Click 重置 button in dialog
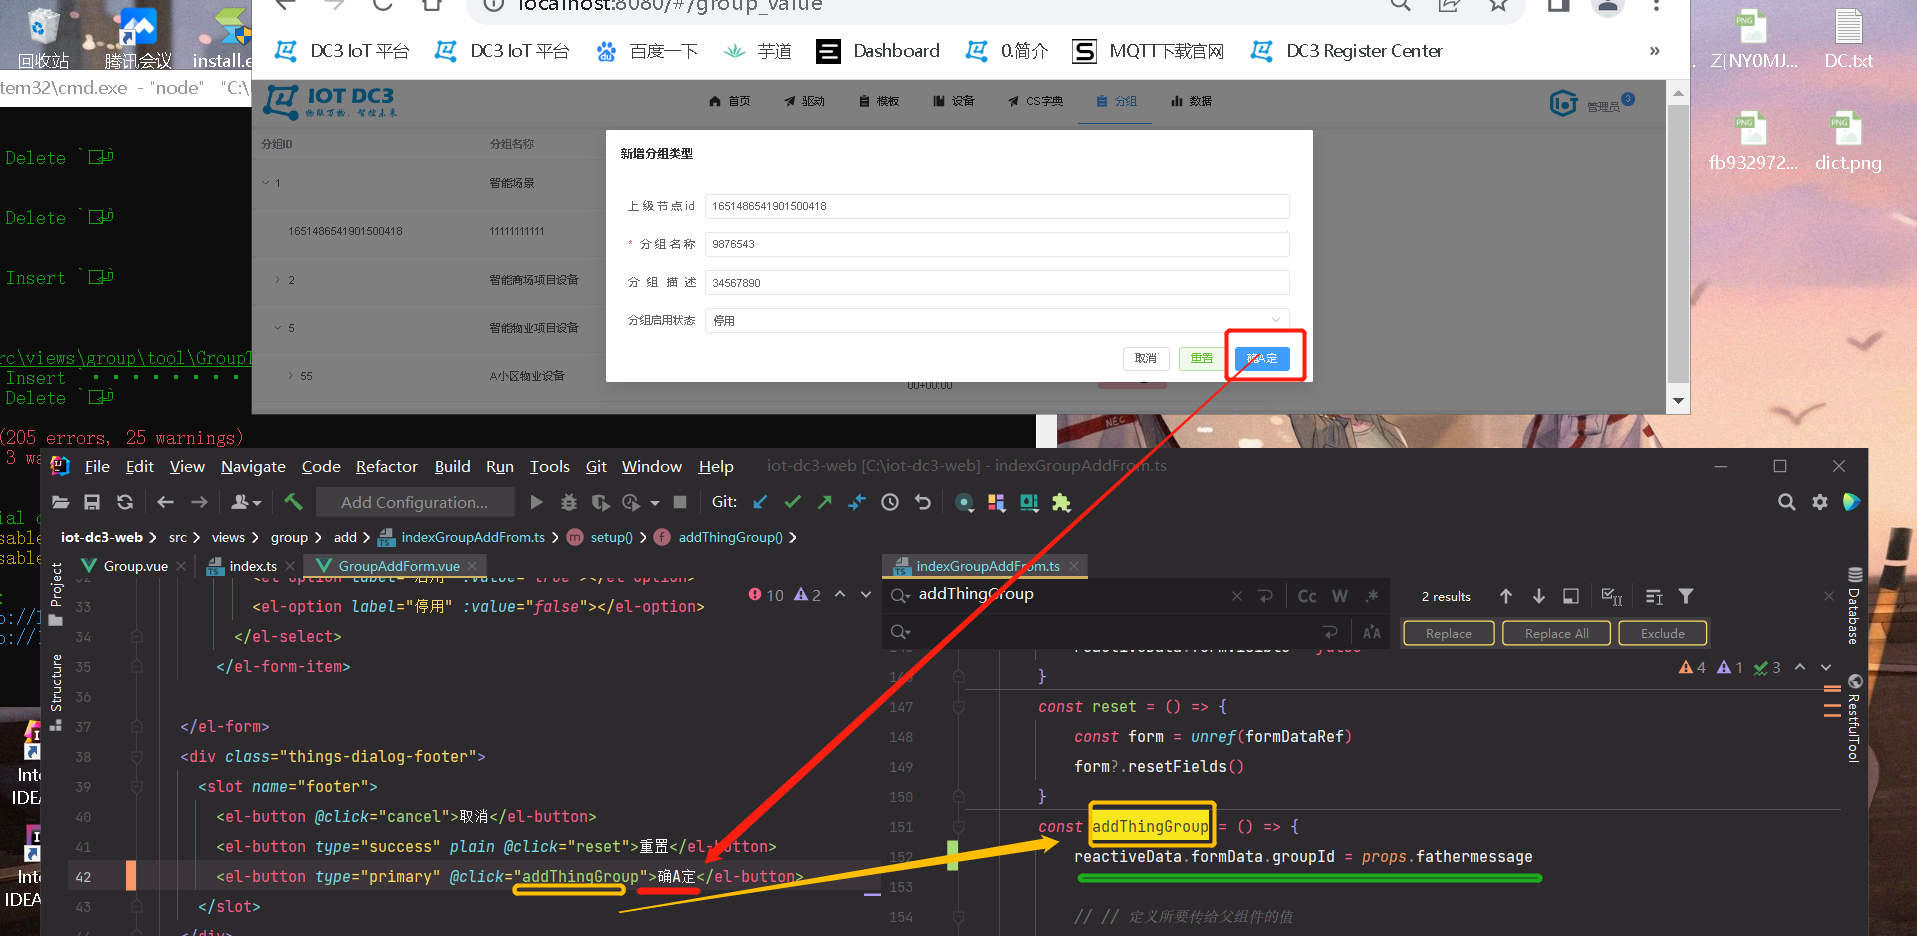 pos(1202,358)
